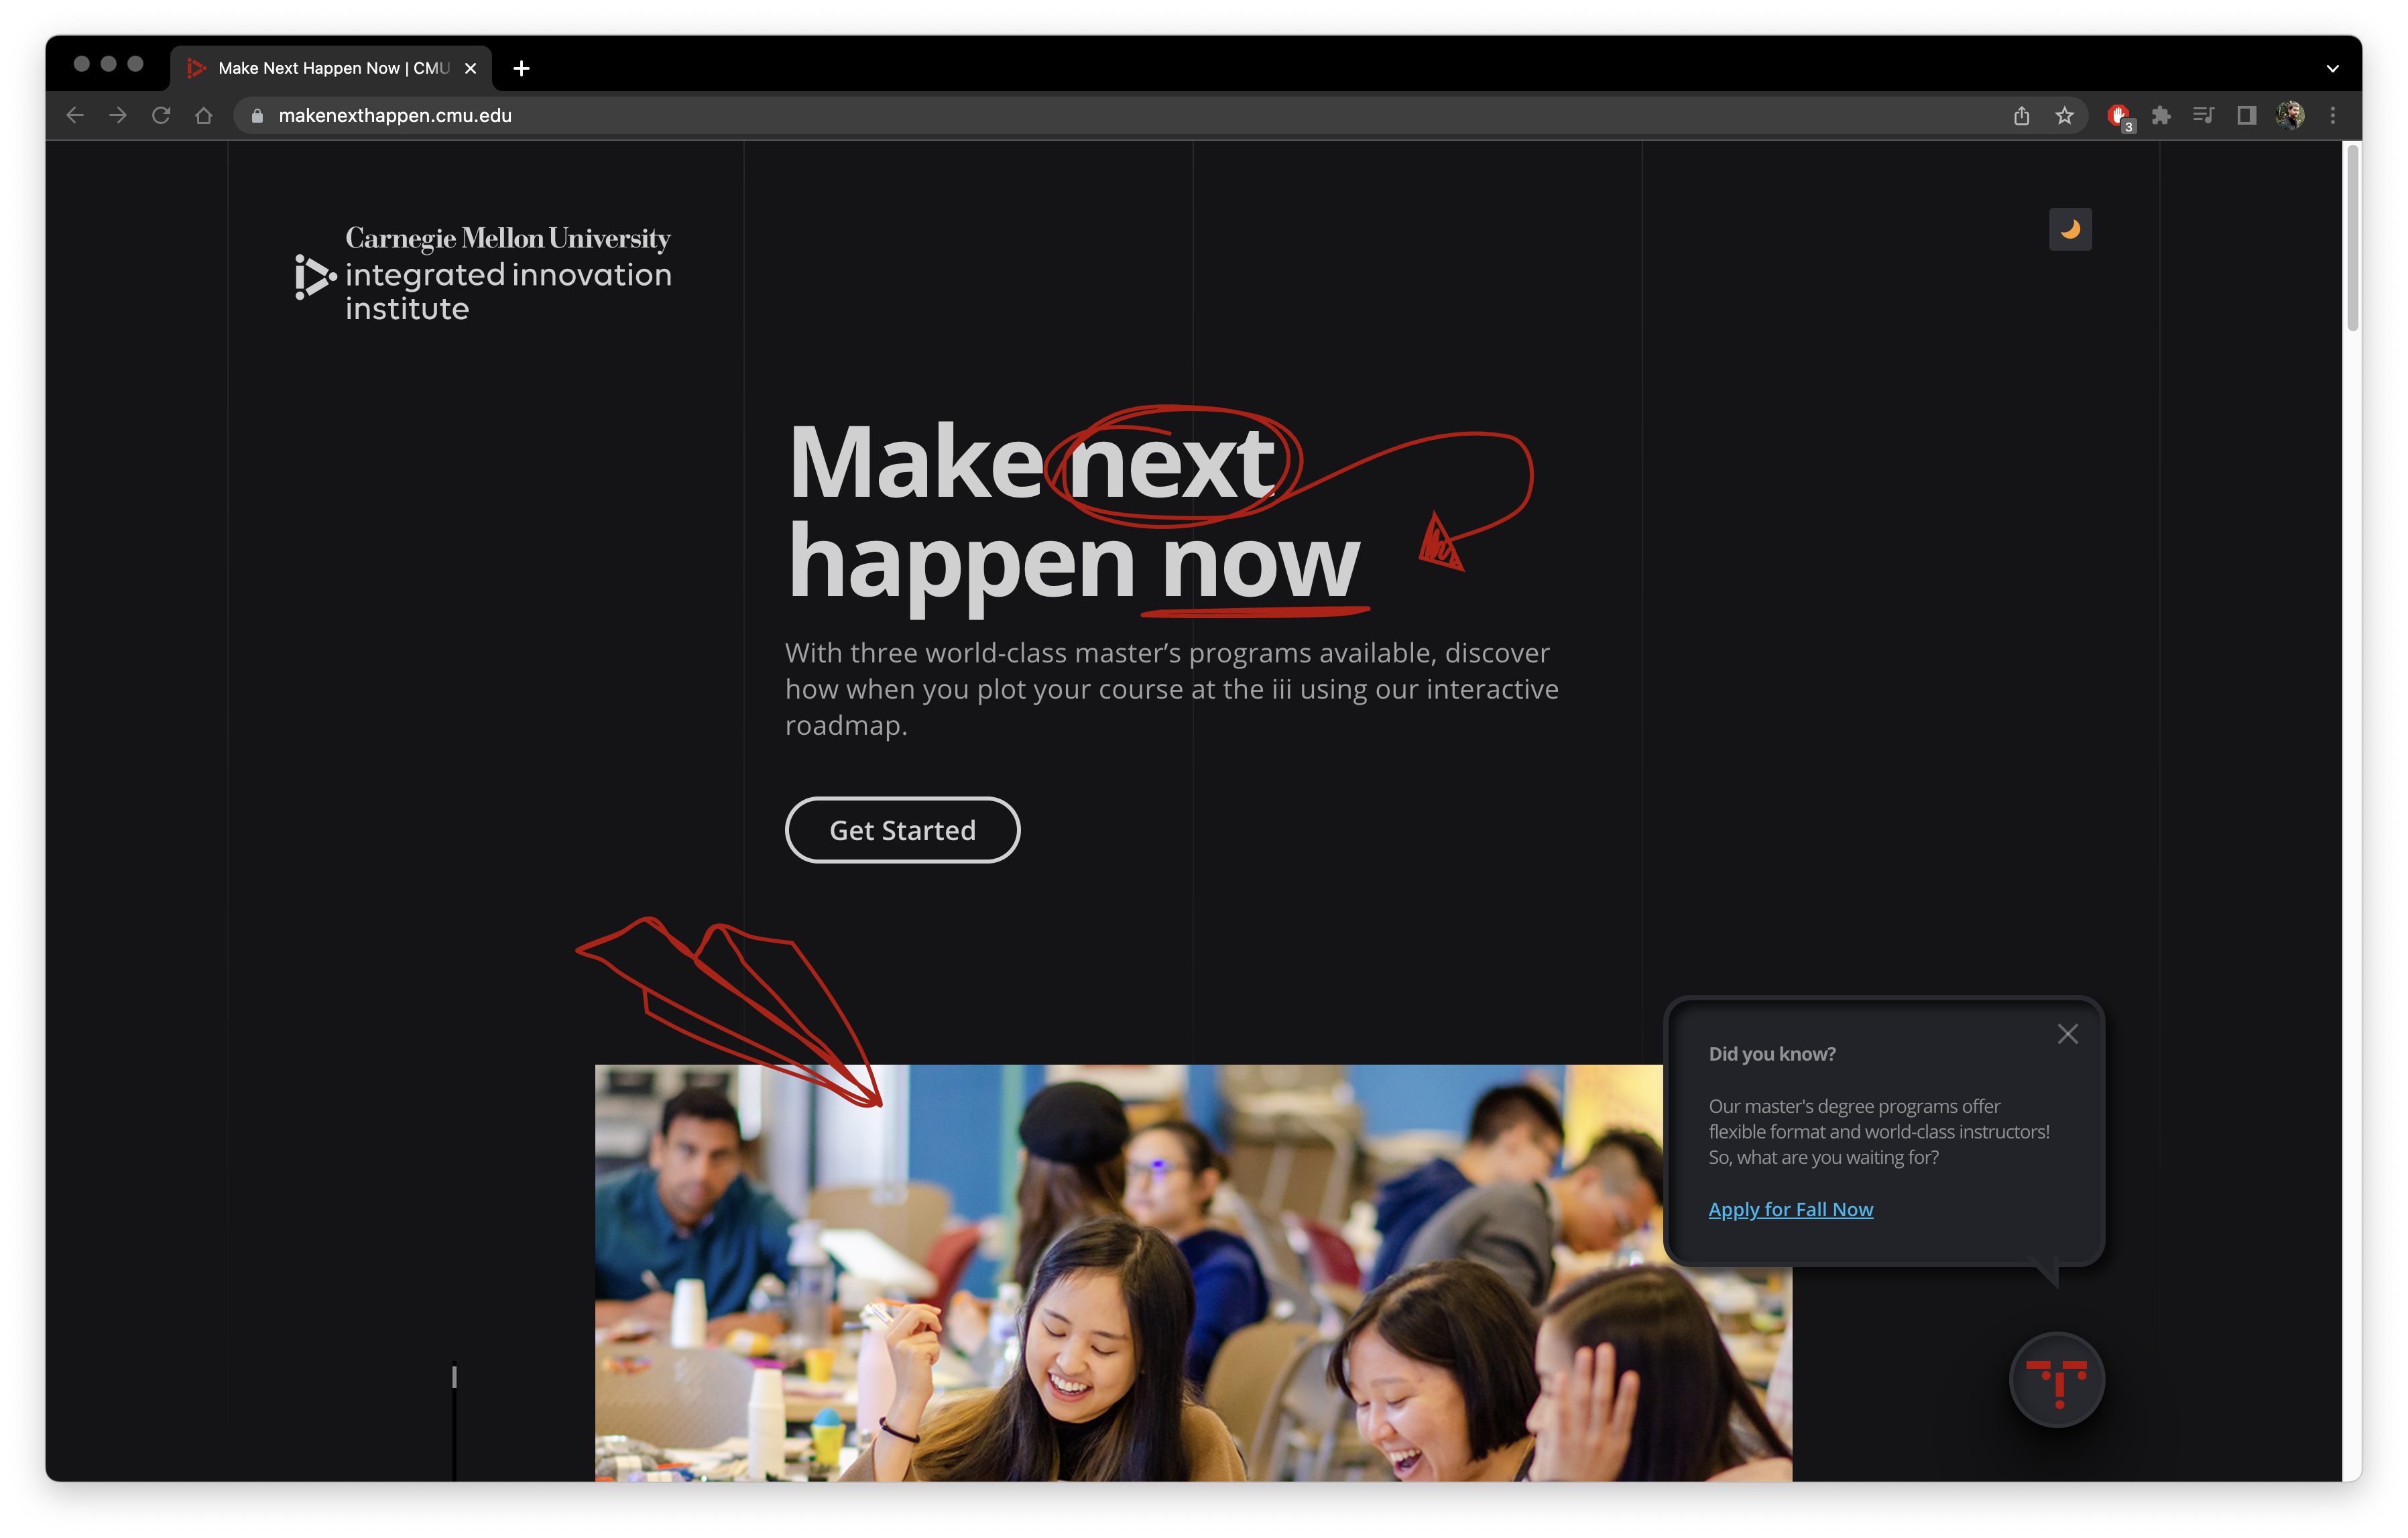The height and width of the screenshot is (1538, 2408).
Task: Open the red accessibility widget button
Action: point(2056,1380)
